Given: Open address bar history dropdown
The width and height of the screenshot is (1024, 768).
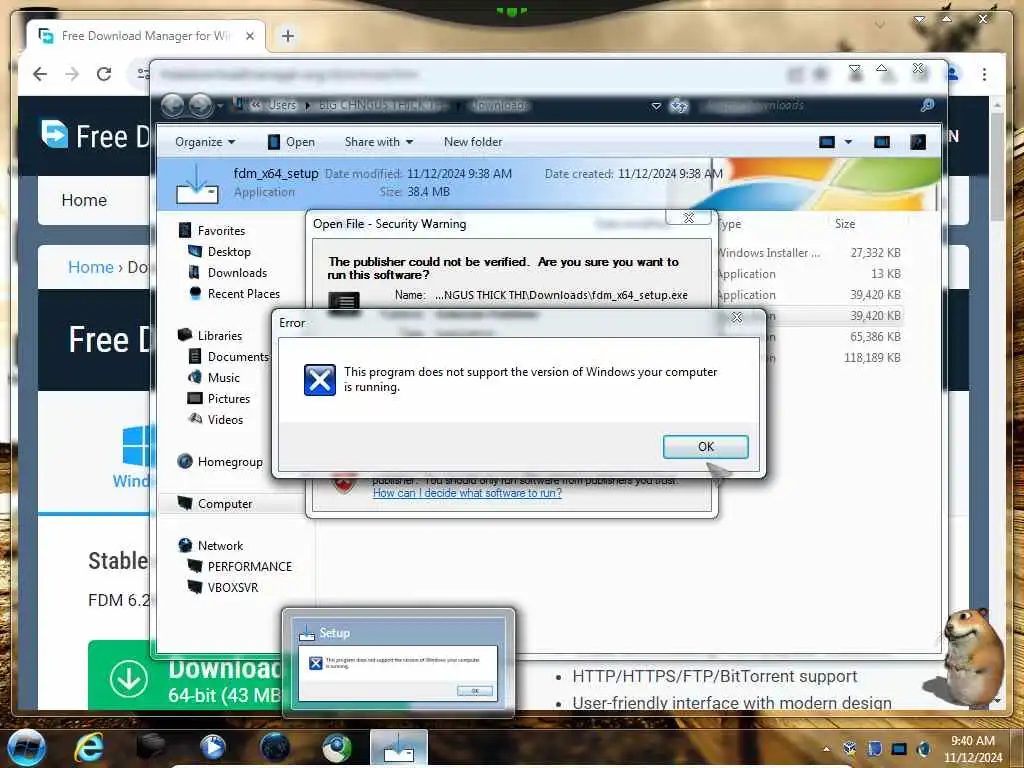Looking at the screenshot, I should 656,106.
